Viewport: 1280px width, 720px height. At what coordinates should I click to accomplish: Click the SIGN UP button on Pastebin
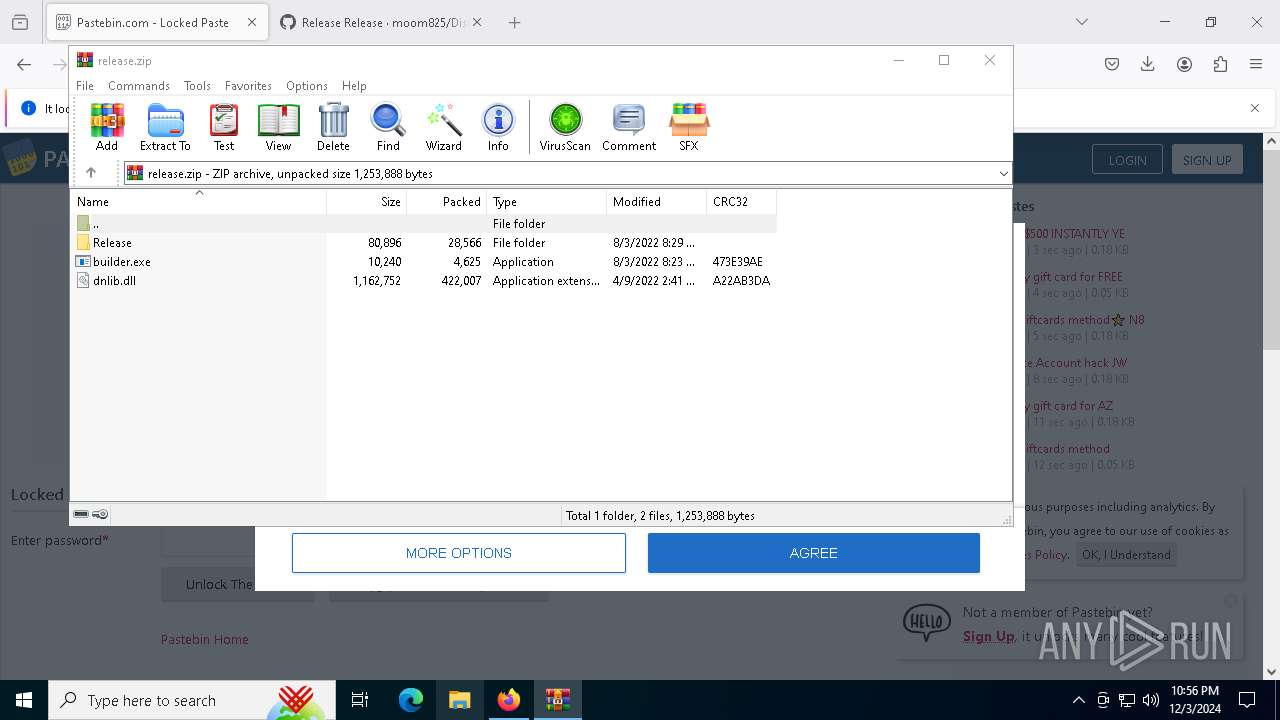click(1207, 160)
